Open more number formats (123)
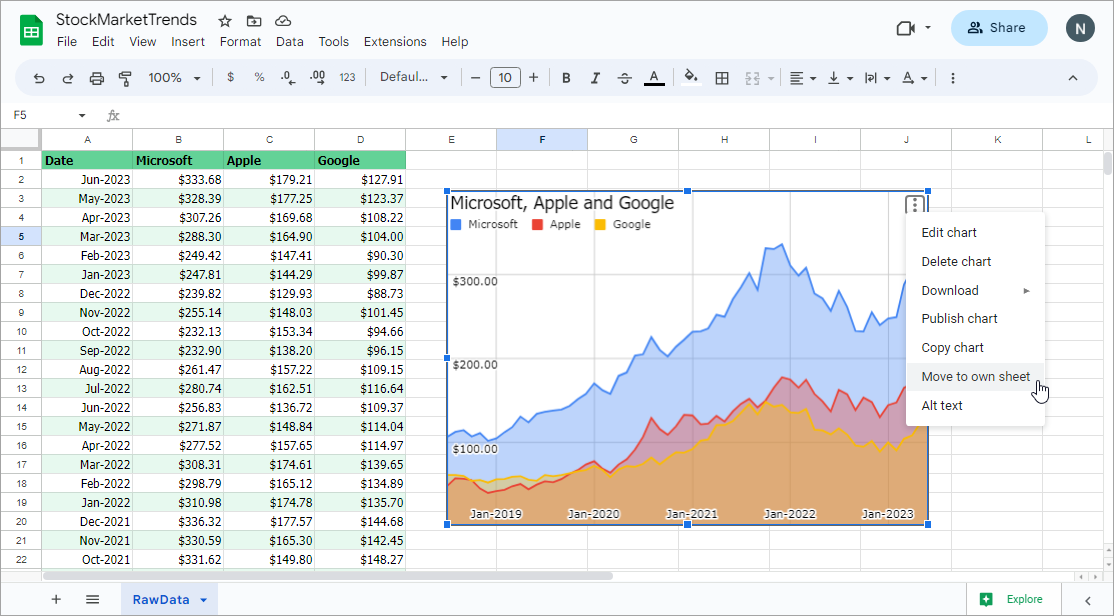Screen dimensions: 1114x616 [347, 77]
